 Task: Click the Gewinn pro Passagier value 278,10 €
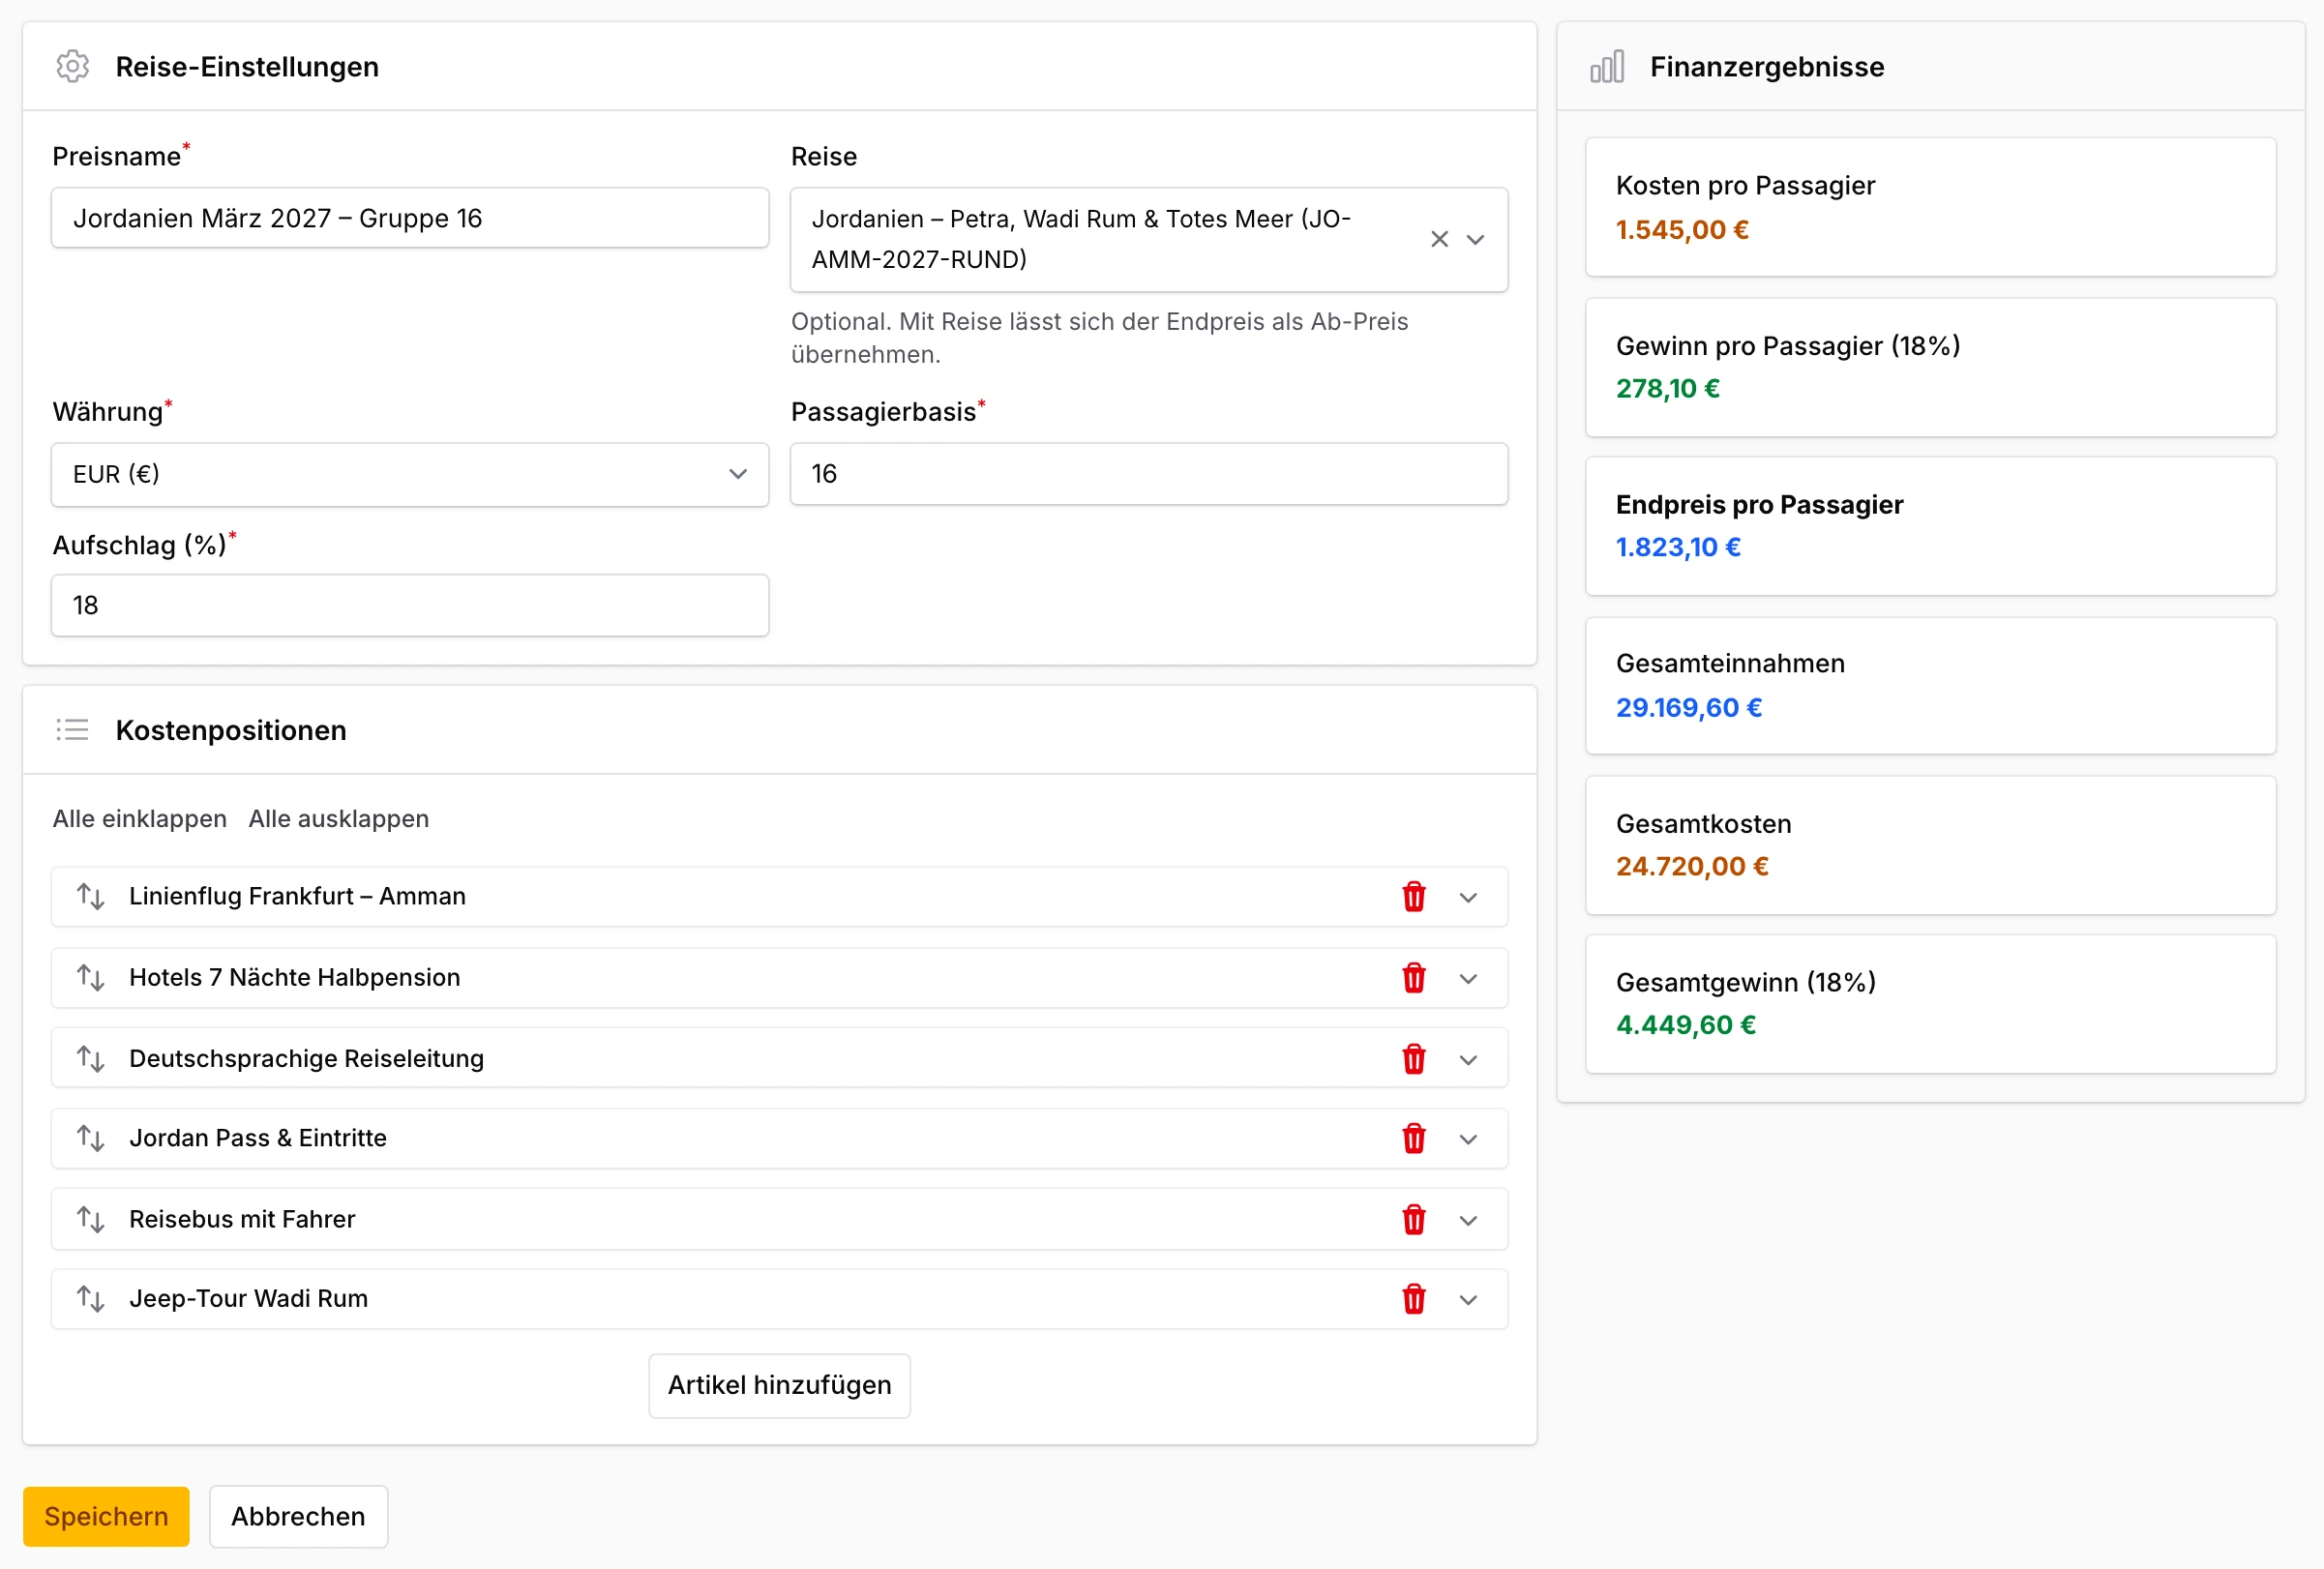click(x=1668, y=389)
